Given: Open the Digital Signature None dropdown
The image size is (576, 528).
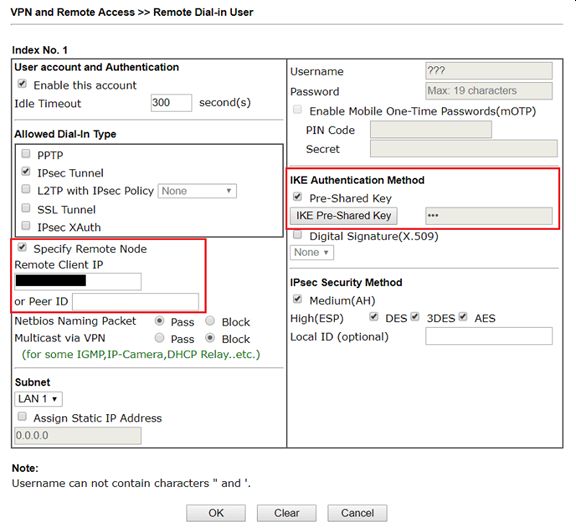Looking at the screenshot, I should tap(312, 252).
